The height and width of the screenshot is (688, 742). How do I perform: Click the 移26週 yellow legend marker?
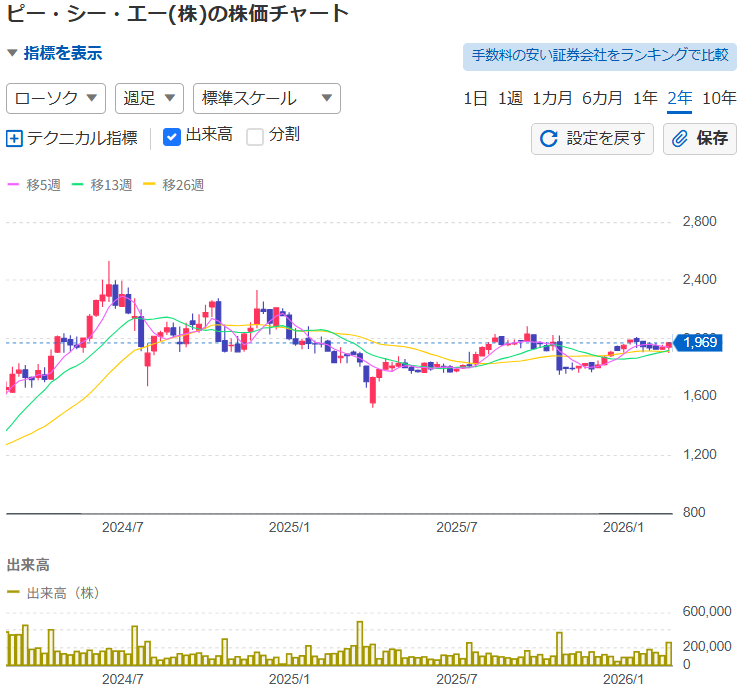pos(151,185)
